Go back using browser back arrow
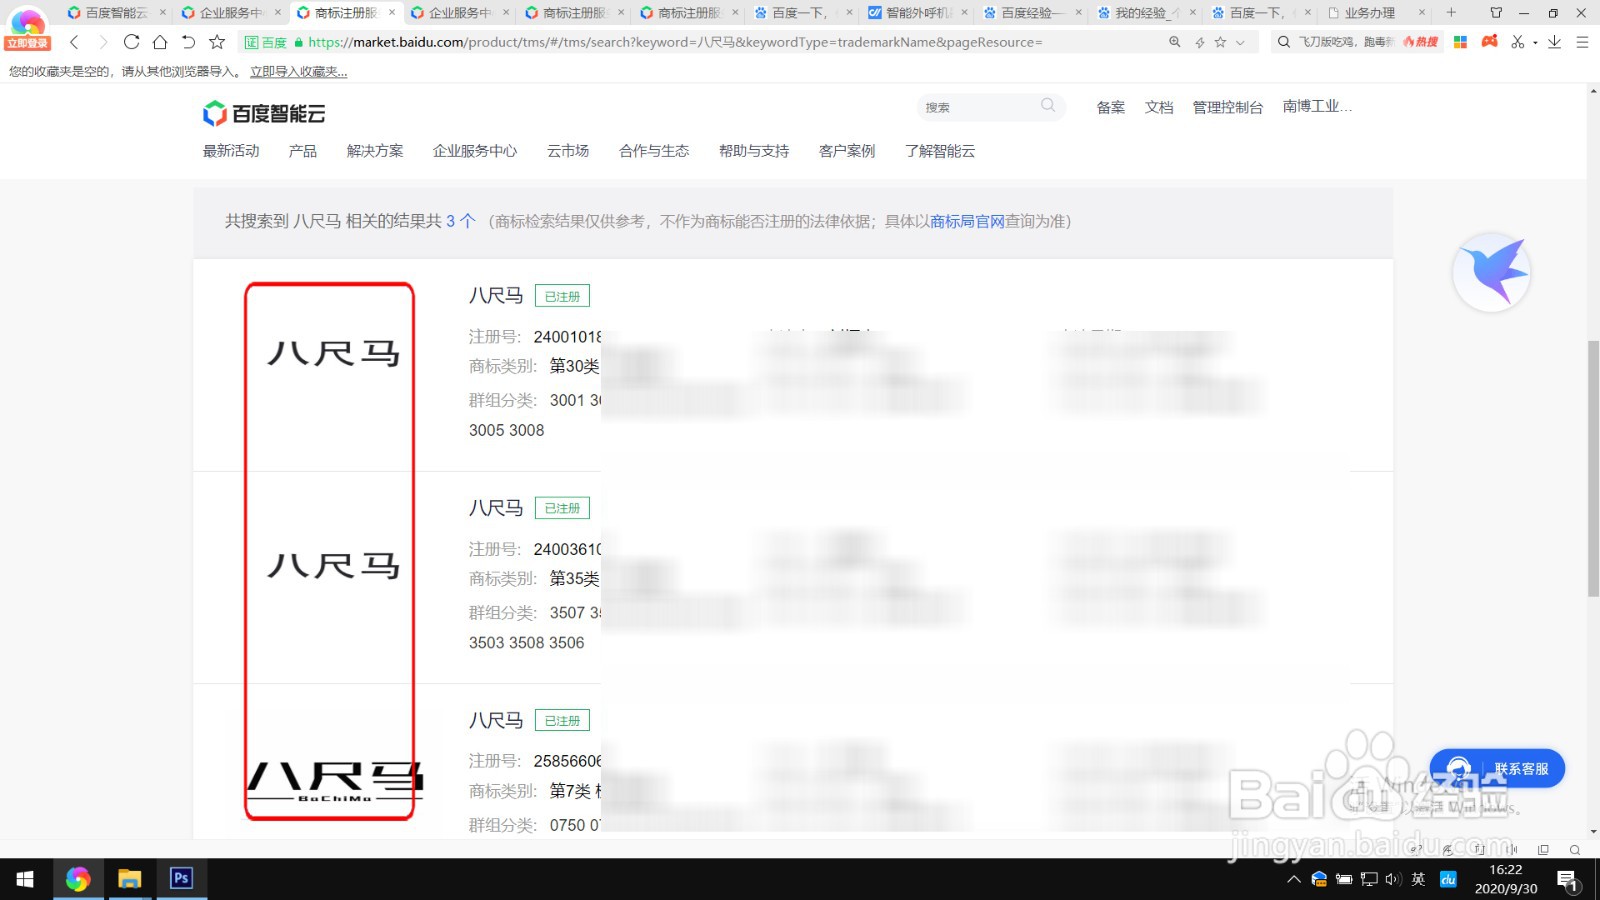This screenshot has width=1600, height=900. tap(74, 42)
